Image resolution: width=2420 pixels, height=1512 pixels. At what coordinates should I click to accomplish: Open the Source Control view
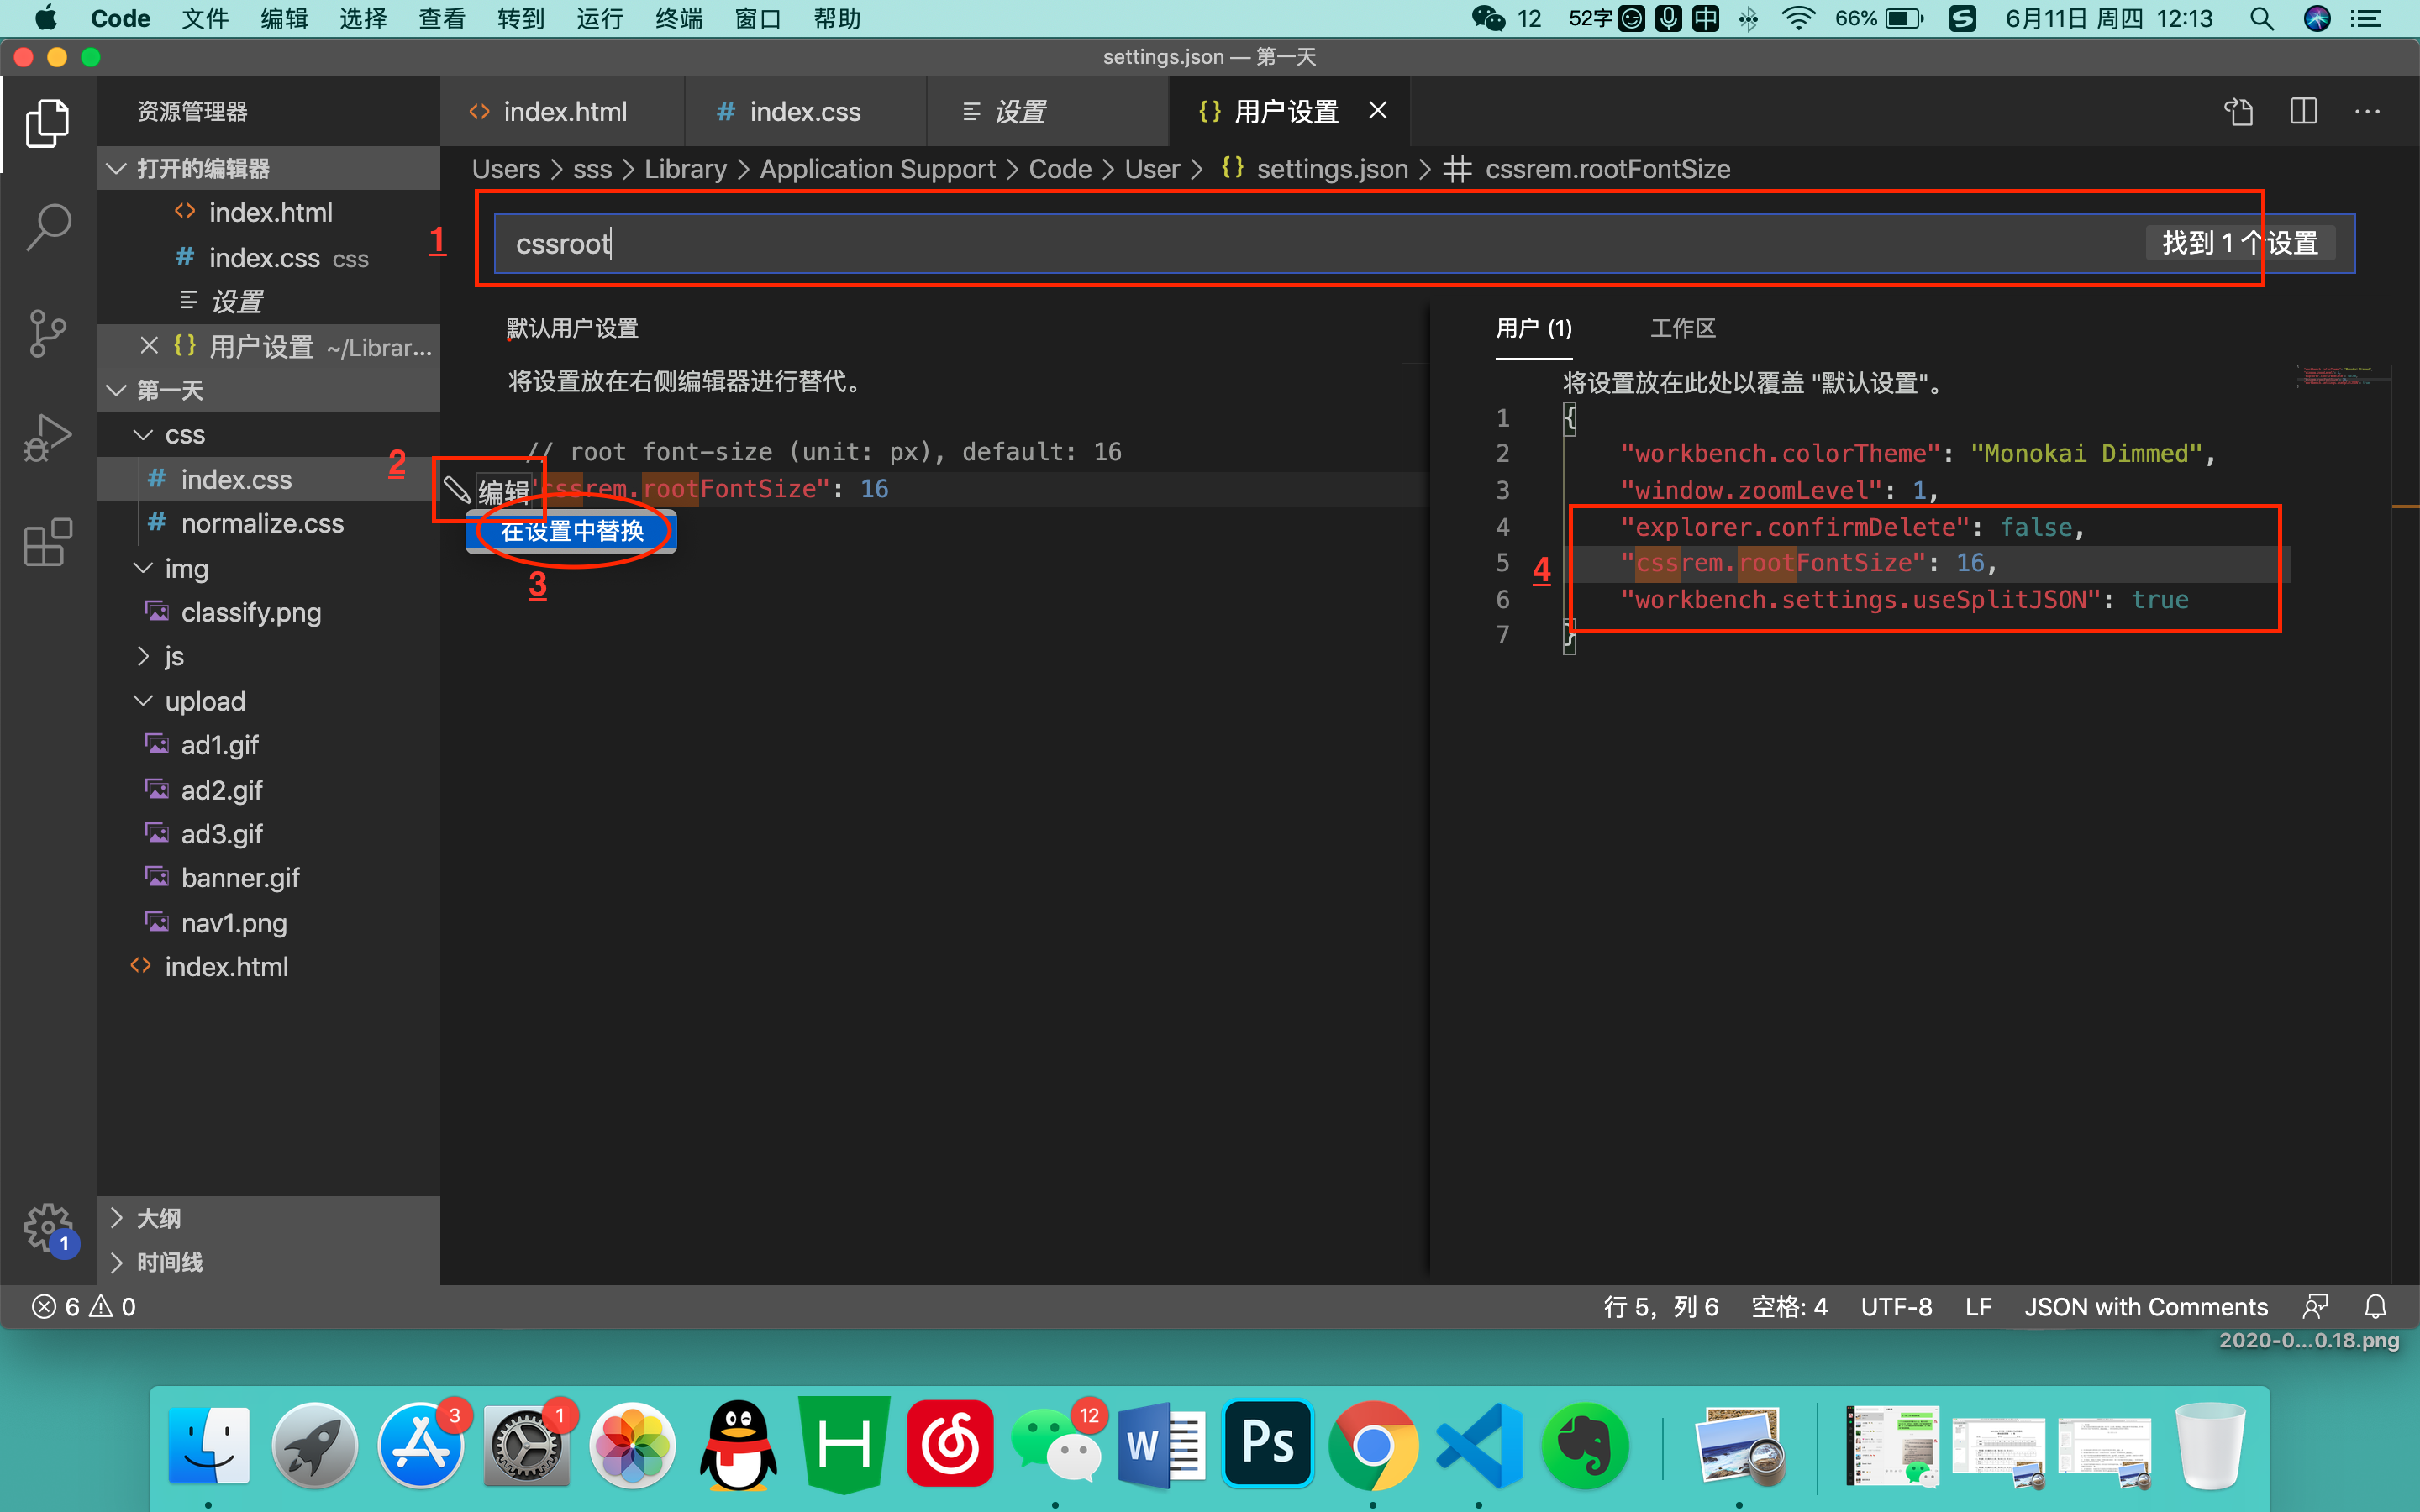click(x=47, y=333)
